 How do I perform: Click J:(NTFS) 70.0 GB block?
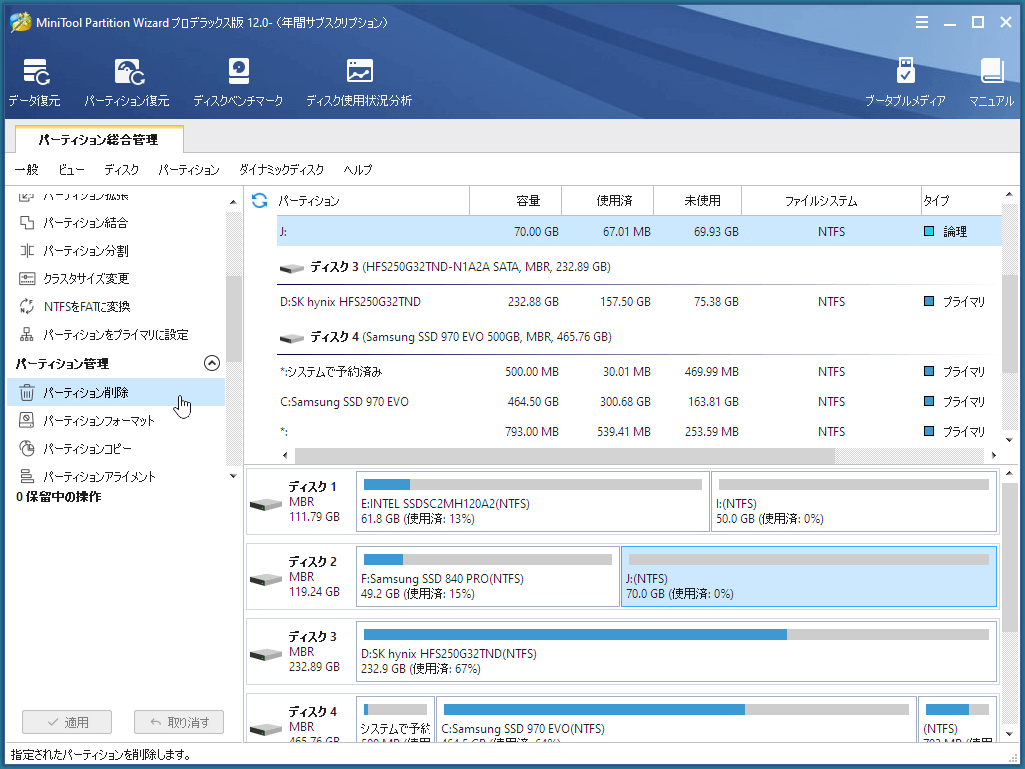coord(809,577)
